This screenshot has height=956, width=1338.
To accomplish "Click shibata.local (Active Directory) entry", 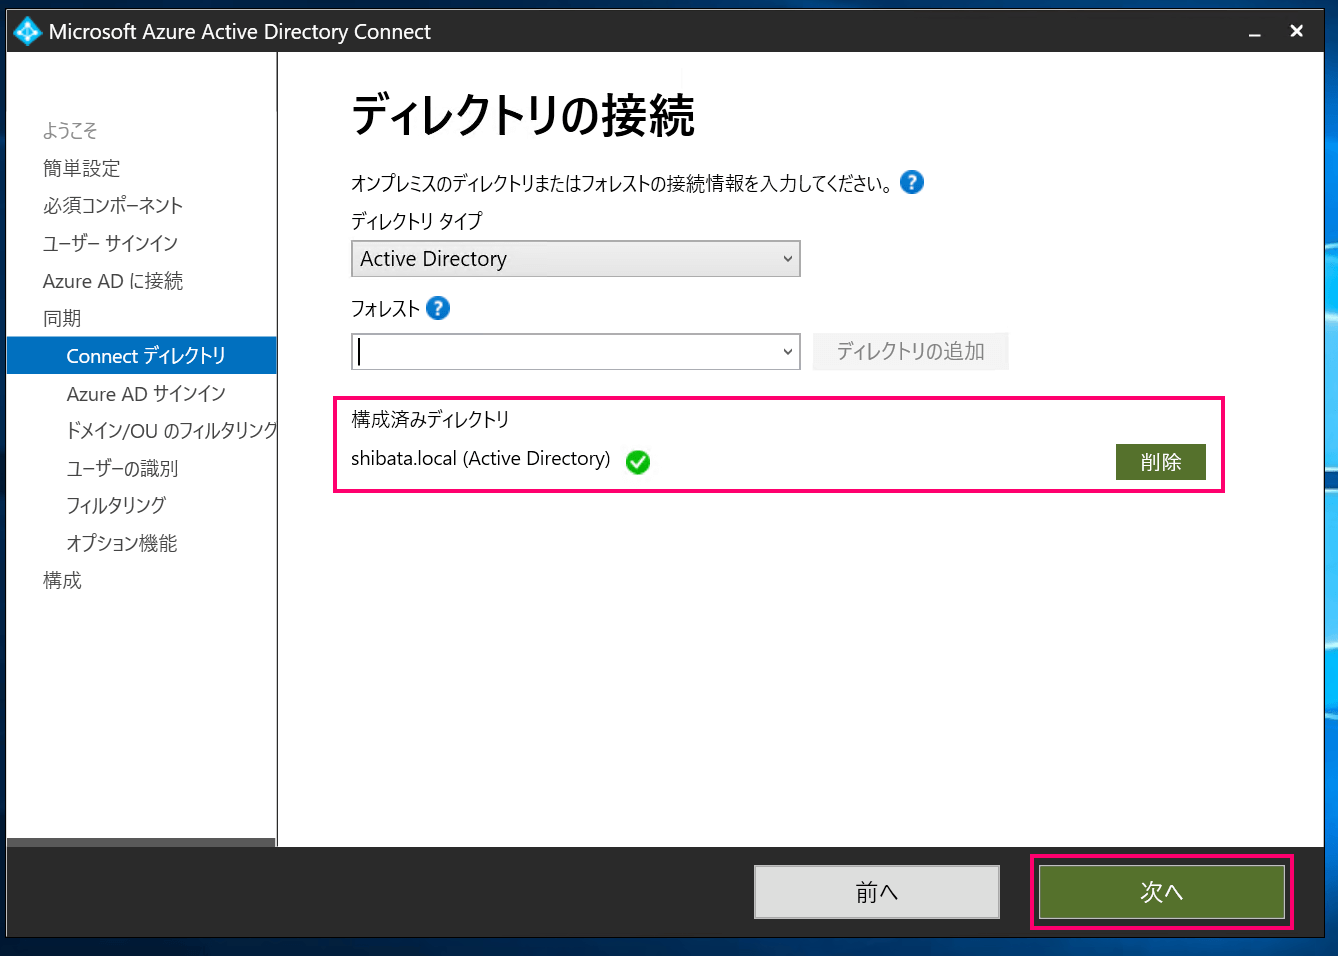I will 480,459.
